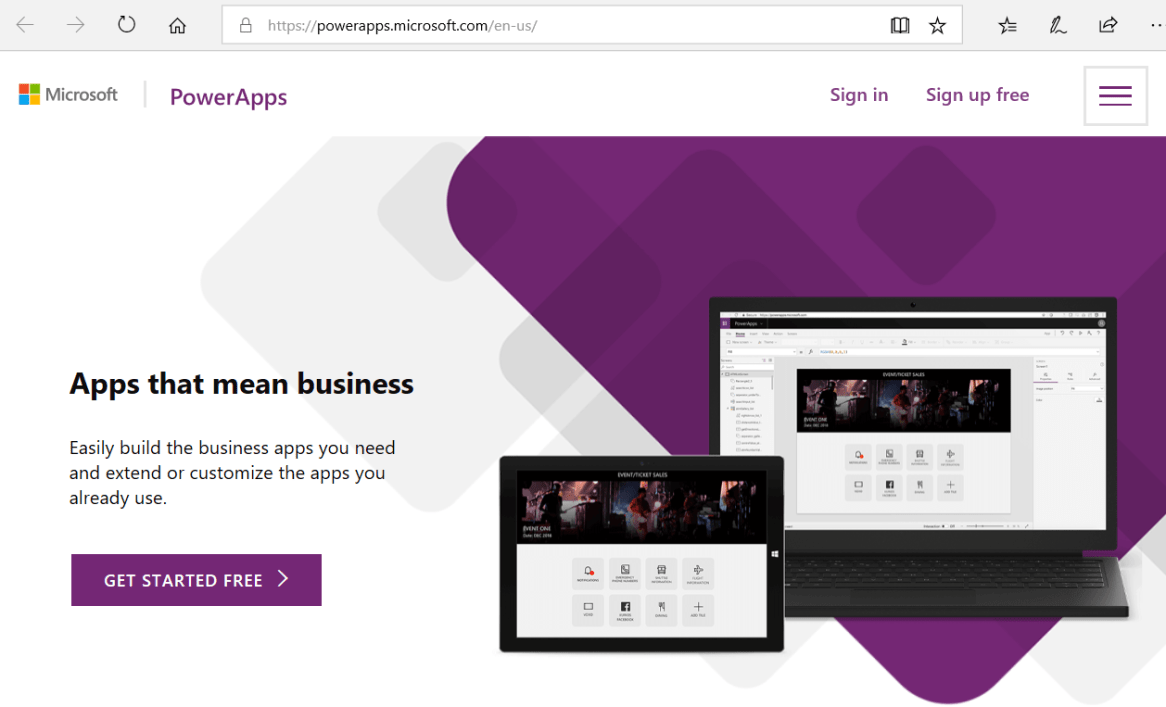The width and height of the screenshot is (1166, 707).
Task: Click the Sign in link
Action: coord(858,95)
